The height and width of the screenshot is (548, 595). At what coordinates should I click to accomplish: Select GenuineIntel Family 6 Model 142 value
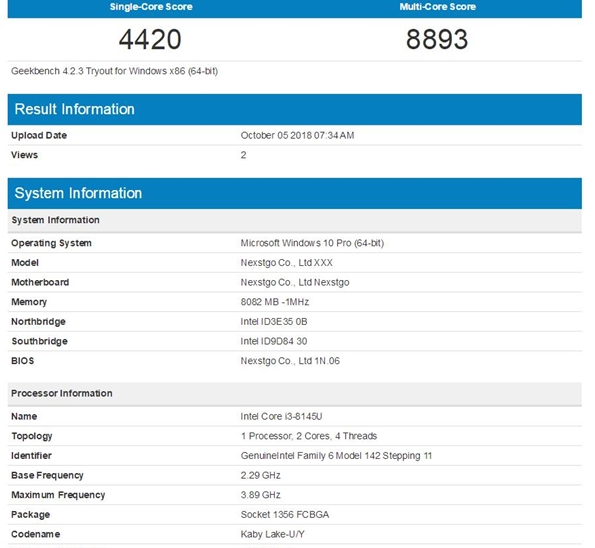336,456
